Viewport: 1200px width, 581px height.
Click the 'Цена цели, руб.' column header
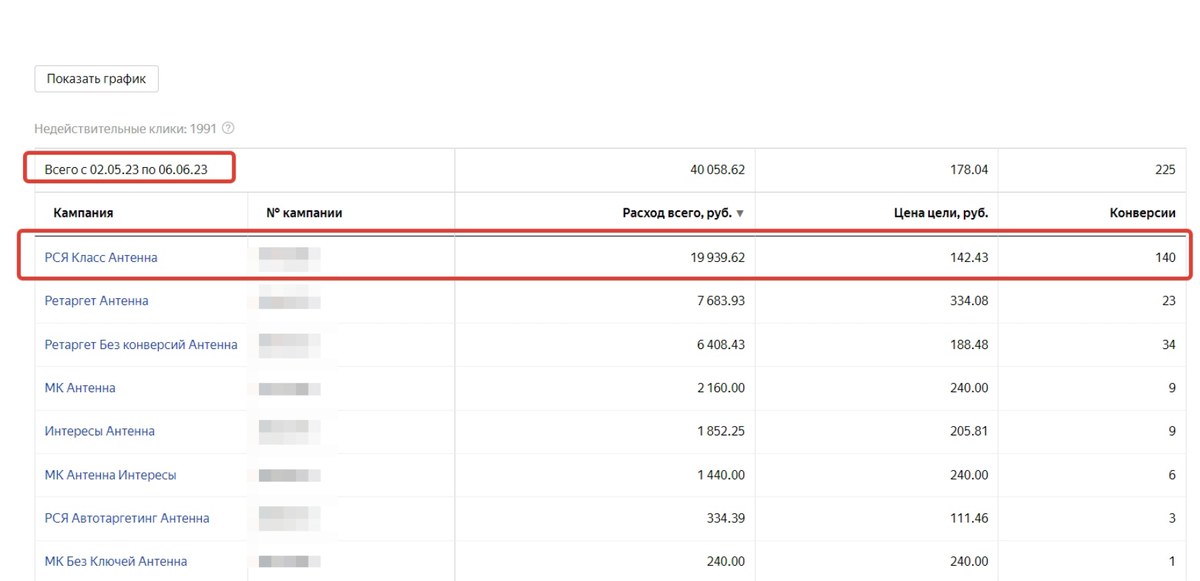click(x=941, y=213)
